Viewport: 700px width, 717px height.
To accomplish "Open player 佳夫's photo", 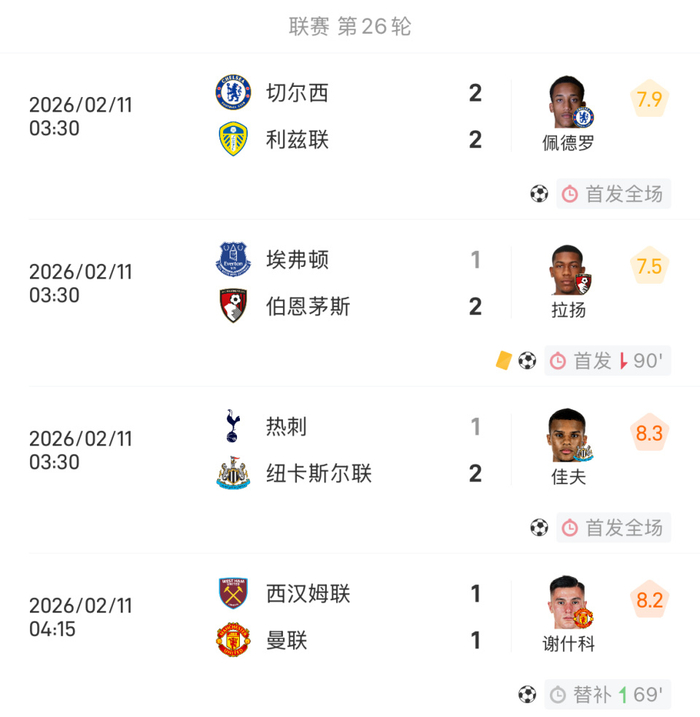I will point(568,435).
